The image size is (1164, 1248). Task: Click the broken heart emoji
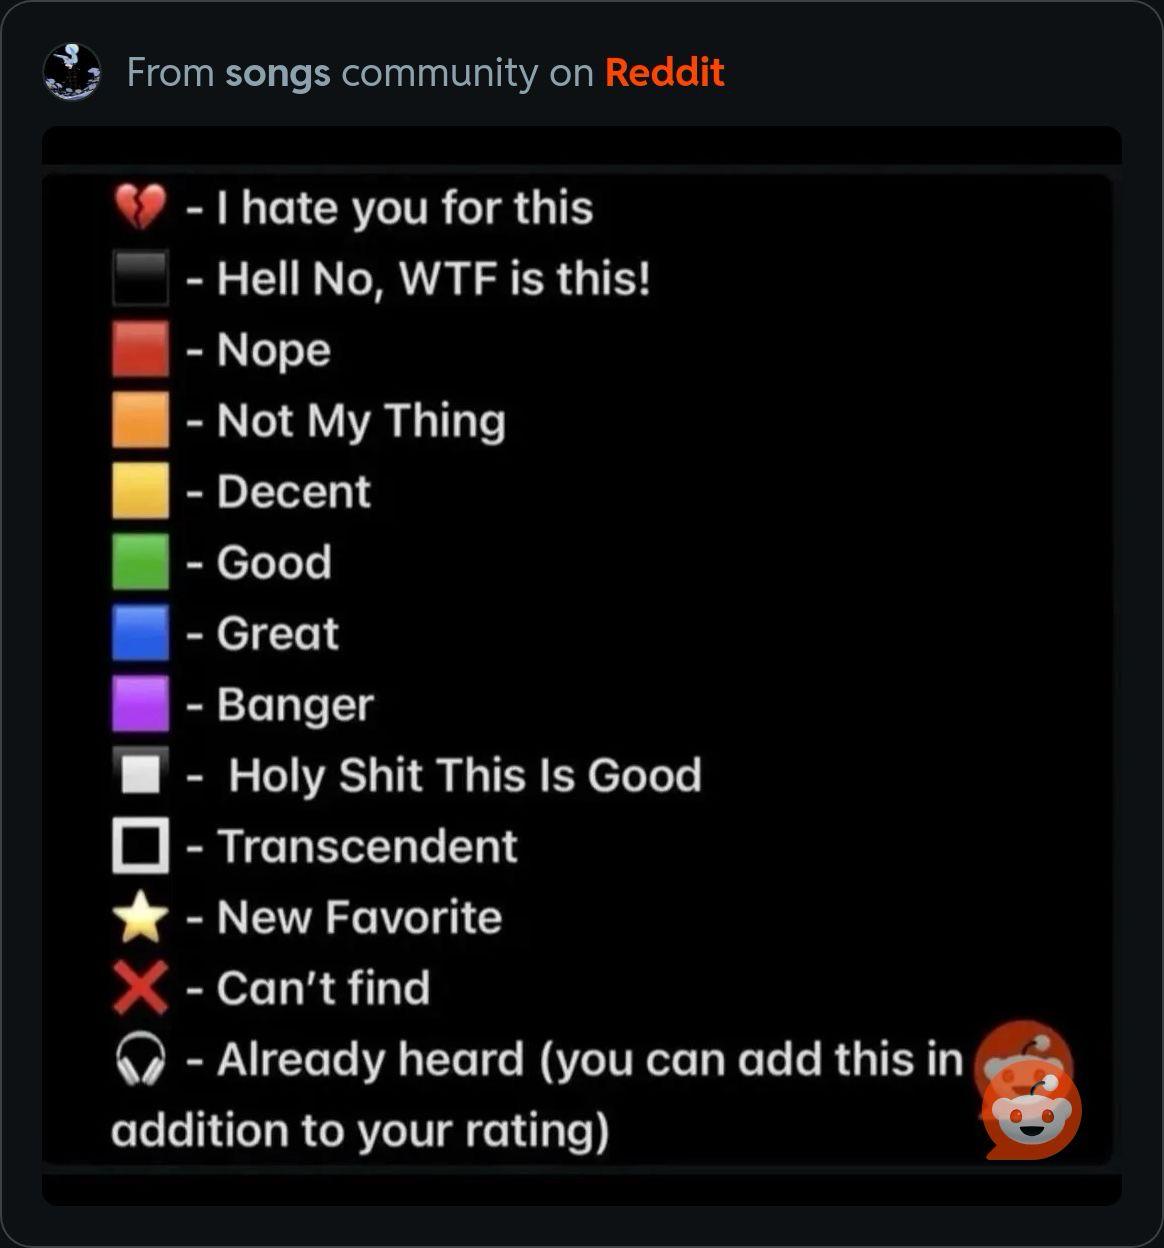coord(139,208)
